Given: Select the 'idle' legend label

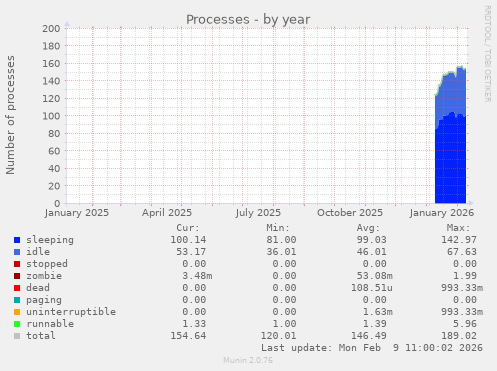Looking at the screenshot, I should coord(38,252).
